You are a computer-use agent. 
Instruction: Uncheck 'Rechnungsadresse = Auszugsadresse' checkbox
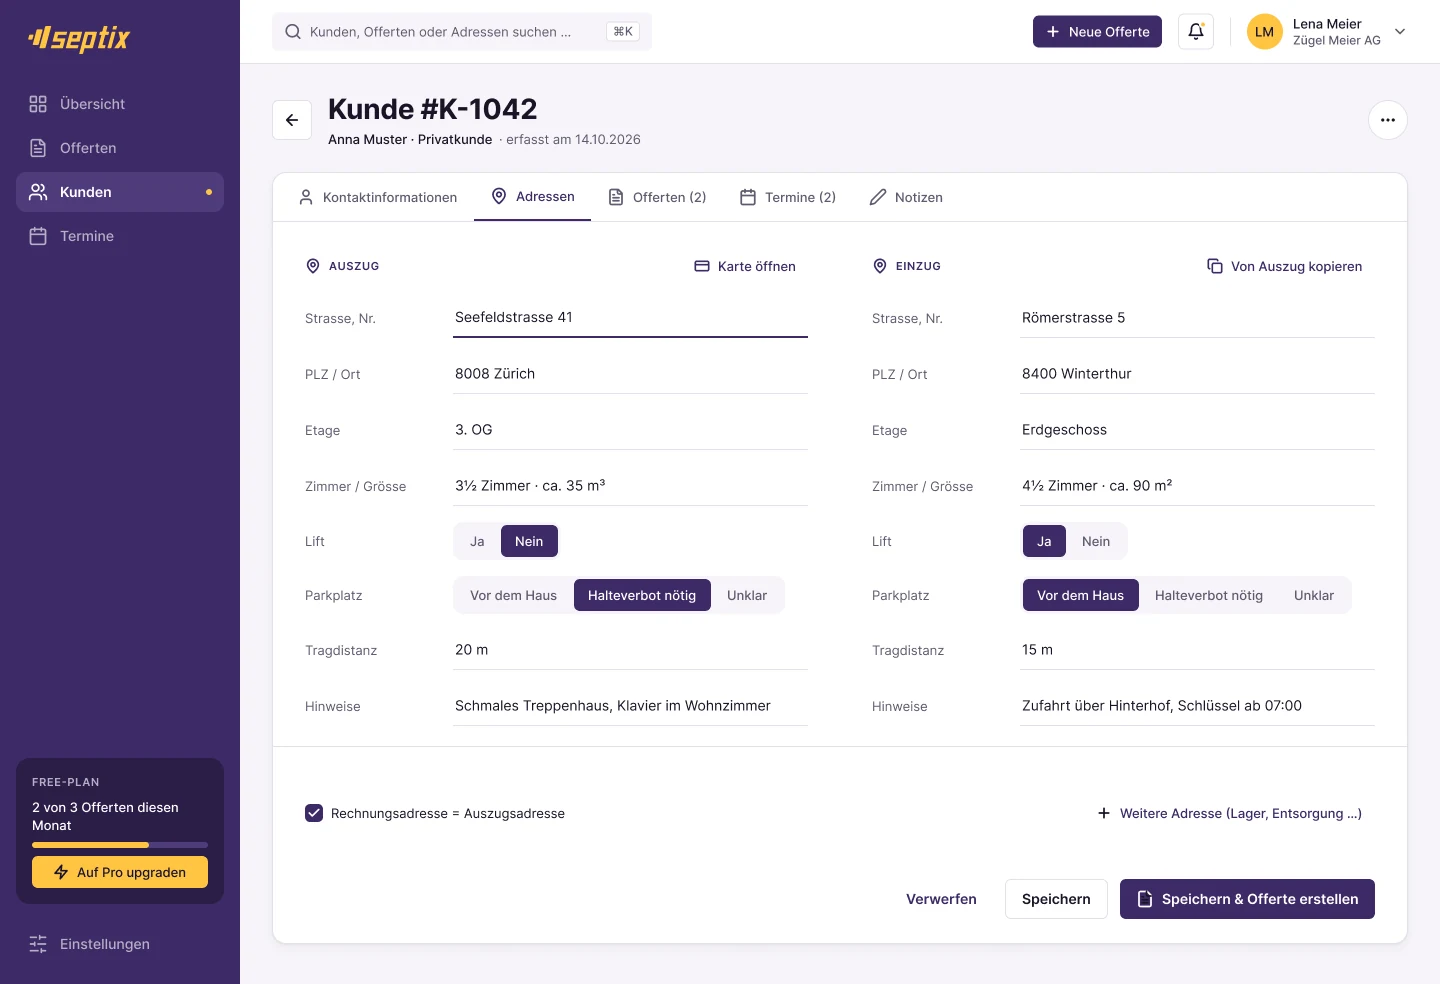(x=314, y=813)
